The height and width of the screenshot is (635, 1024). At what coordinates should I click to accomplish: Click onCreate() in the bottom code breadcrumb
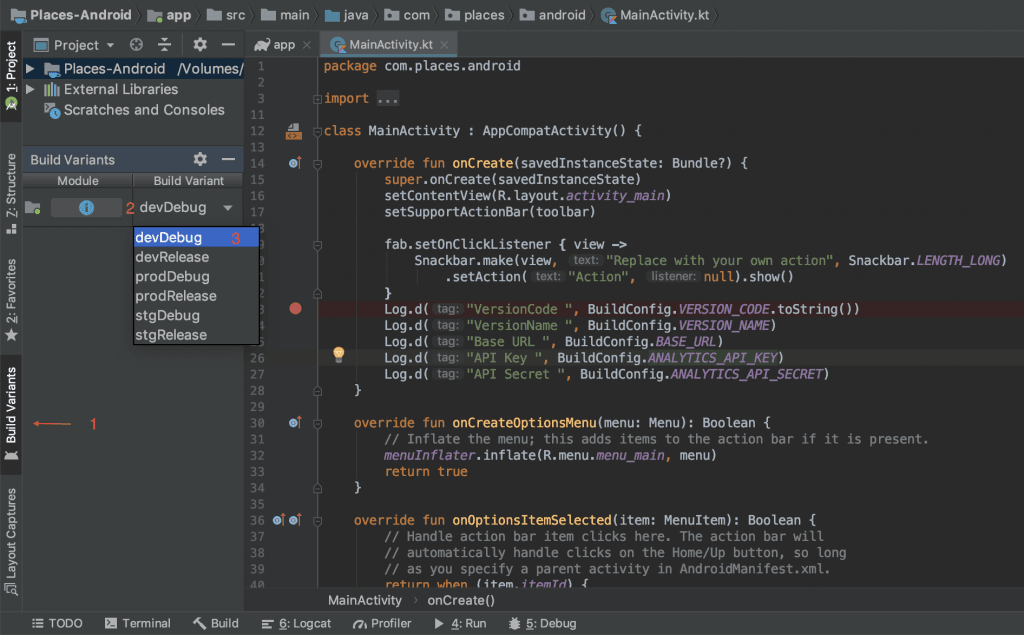click(x=461, y=600)
